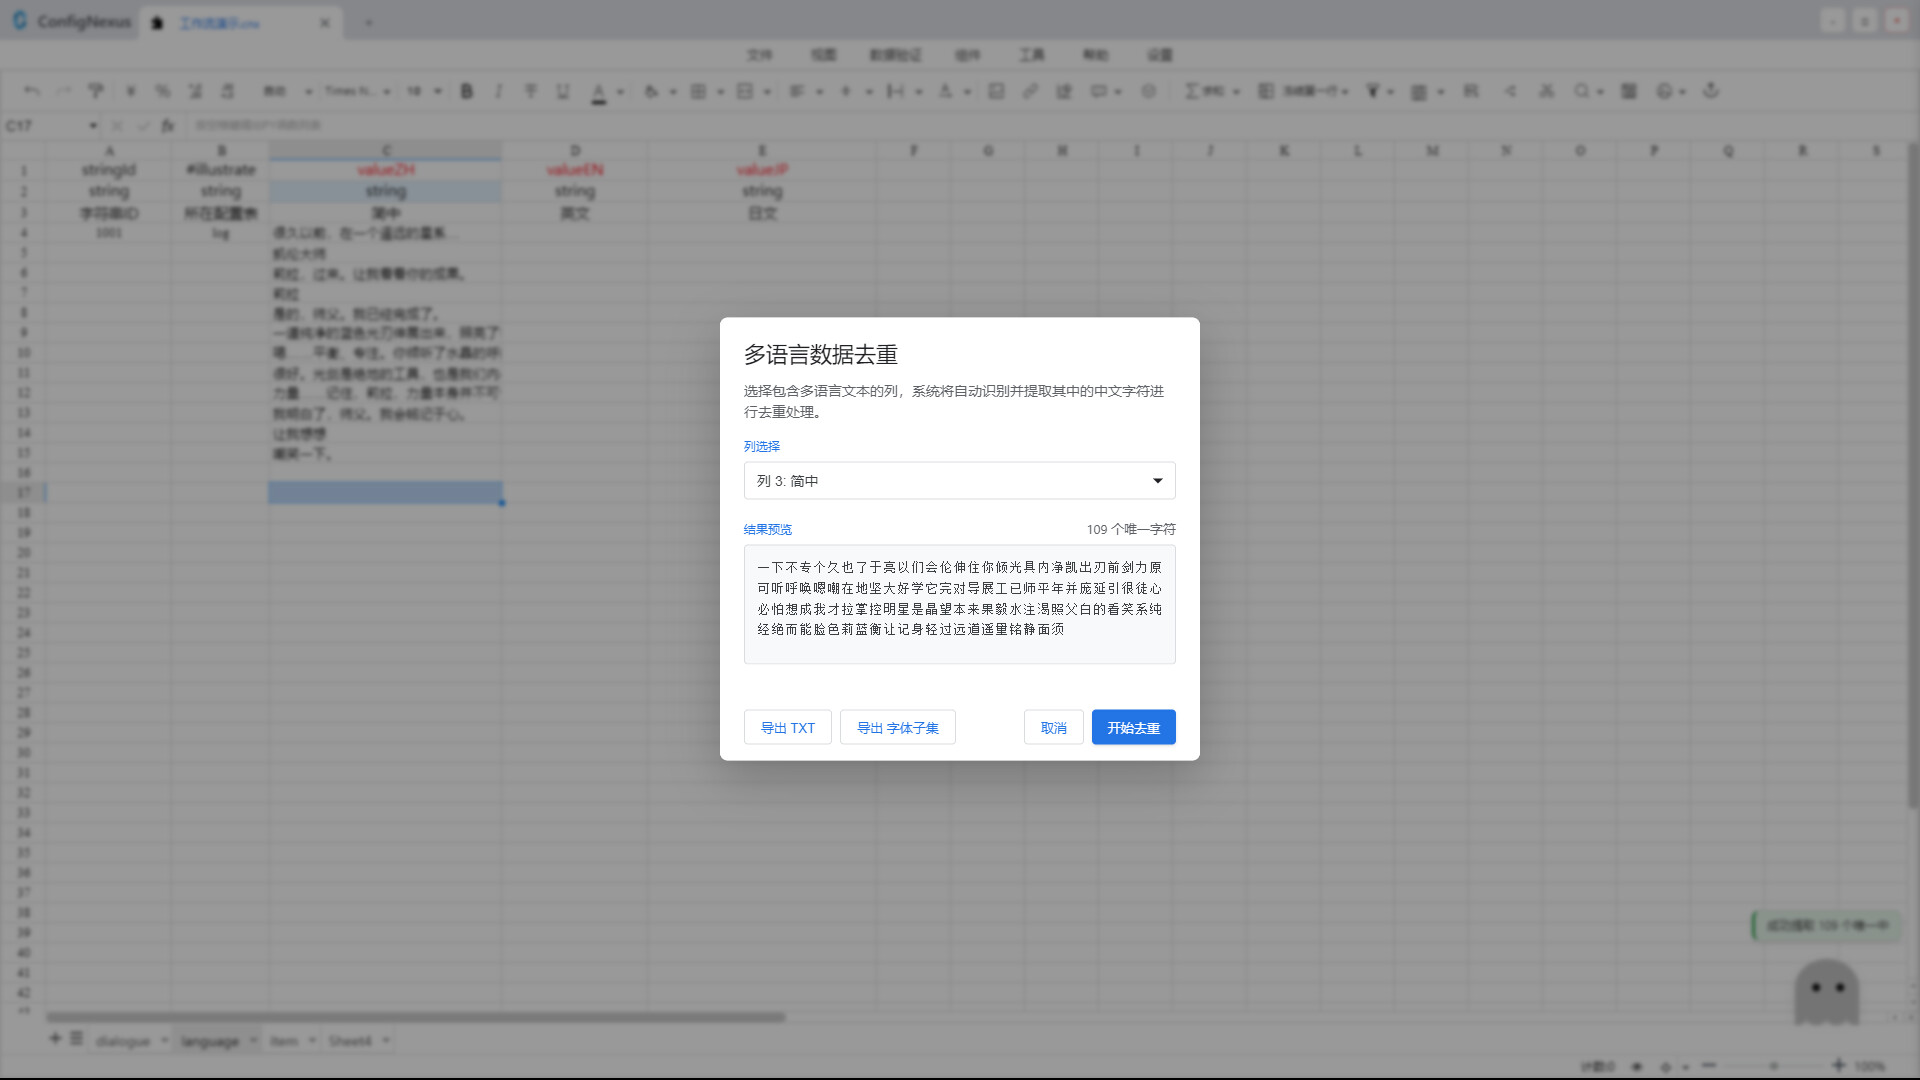Click the insert link icon

tap(1031, 90)
